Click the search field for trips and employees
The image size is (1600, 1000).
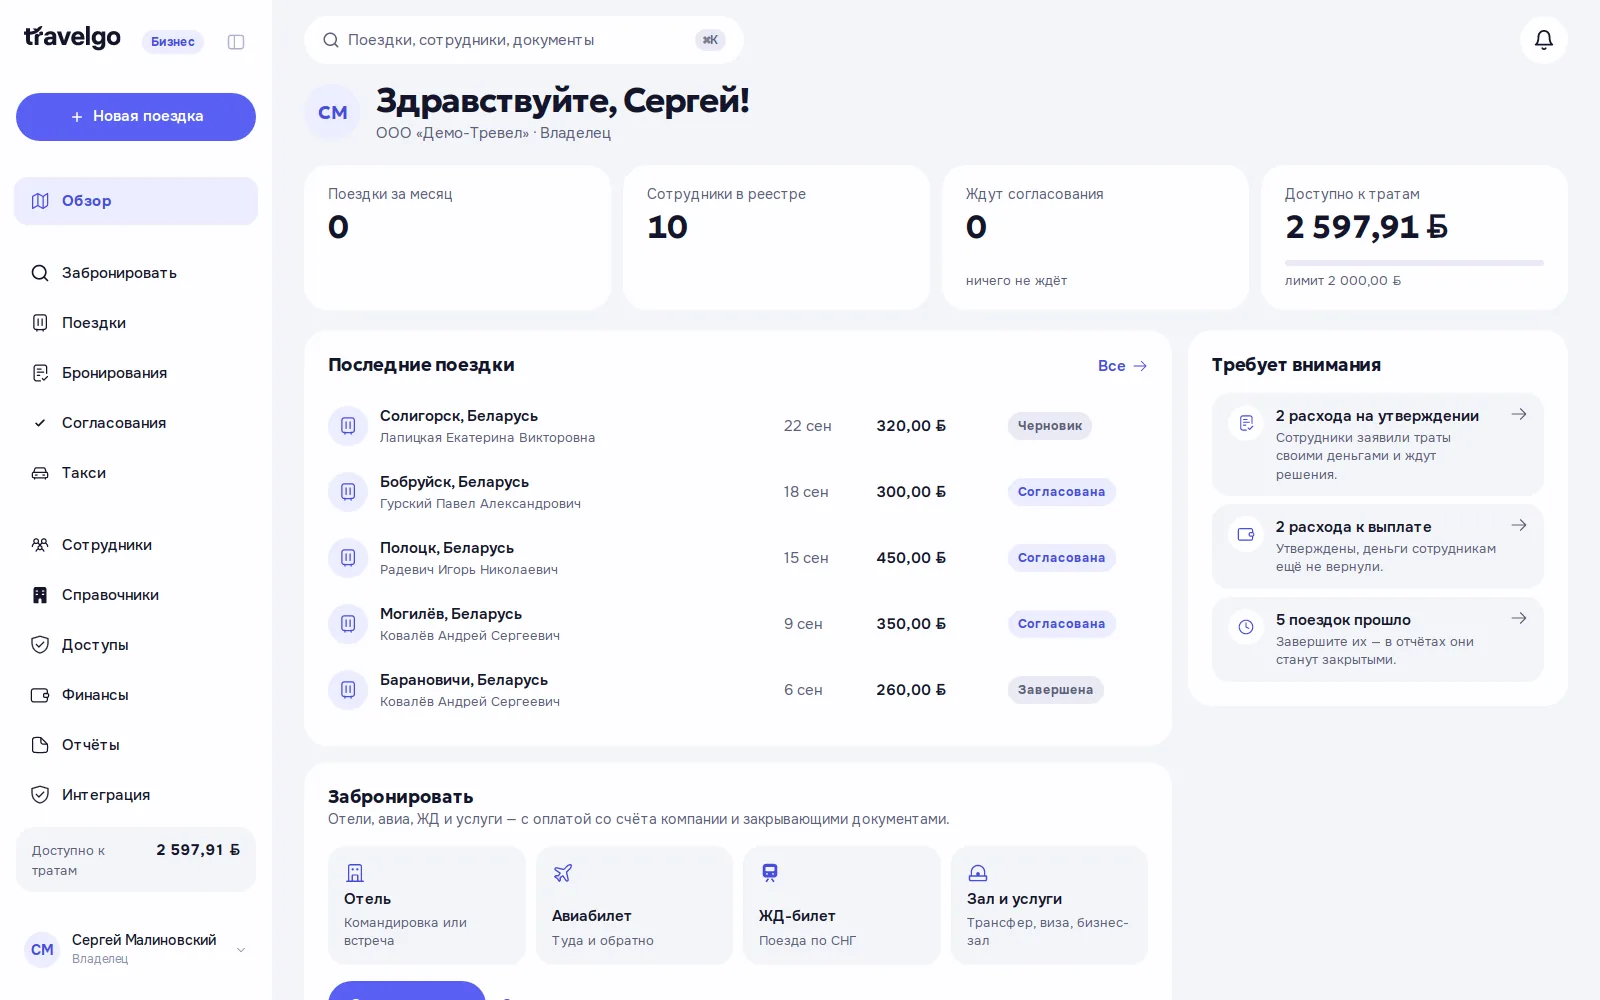pos(524,40)
